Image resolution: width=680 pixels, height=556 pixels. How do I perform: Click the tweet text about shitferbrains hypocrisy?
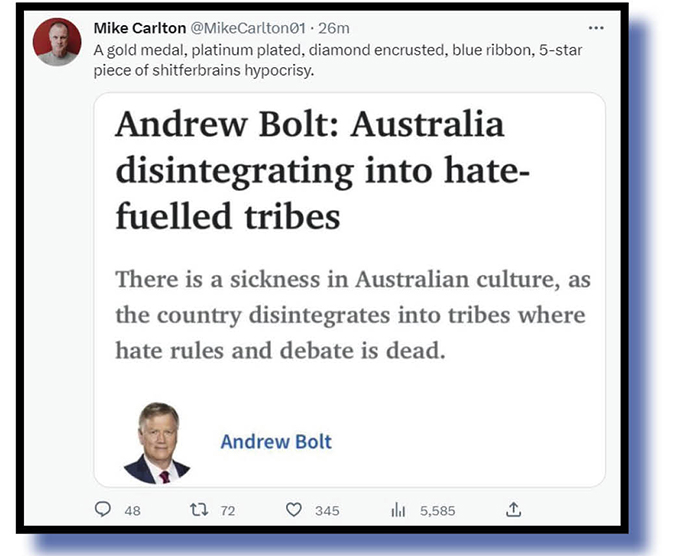(x=338, y=60)
